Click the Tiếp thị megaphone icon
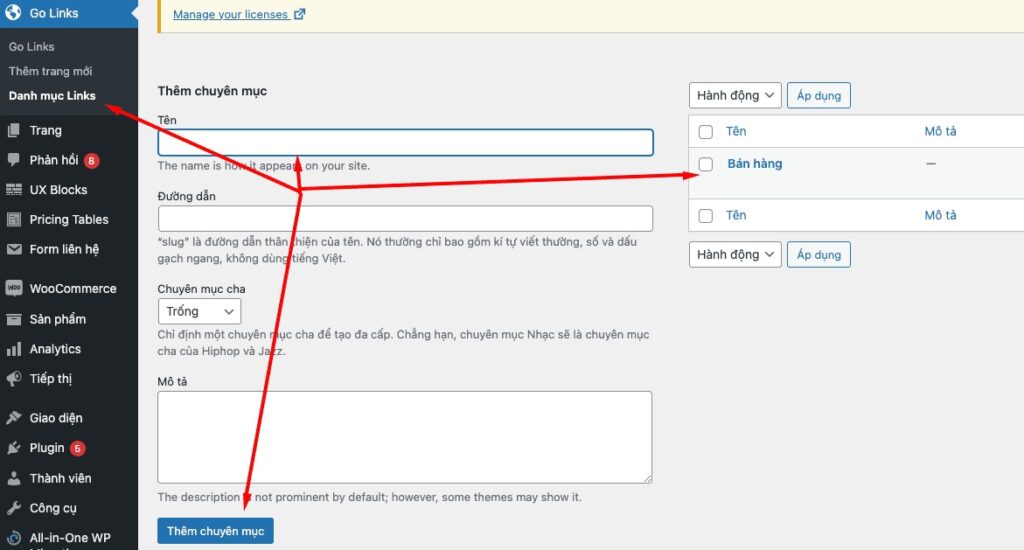This screenshot has height=550, width=1024. click(14, 379)
